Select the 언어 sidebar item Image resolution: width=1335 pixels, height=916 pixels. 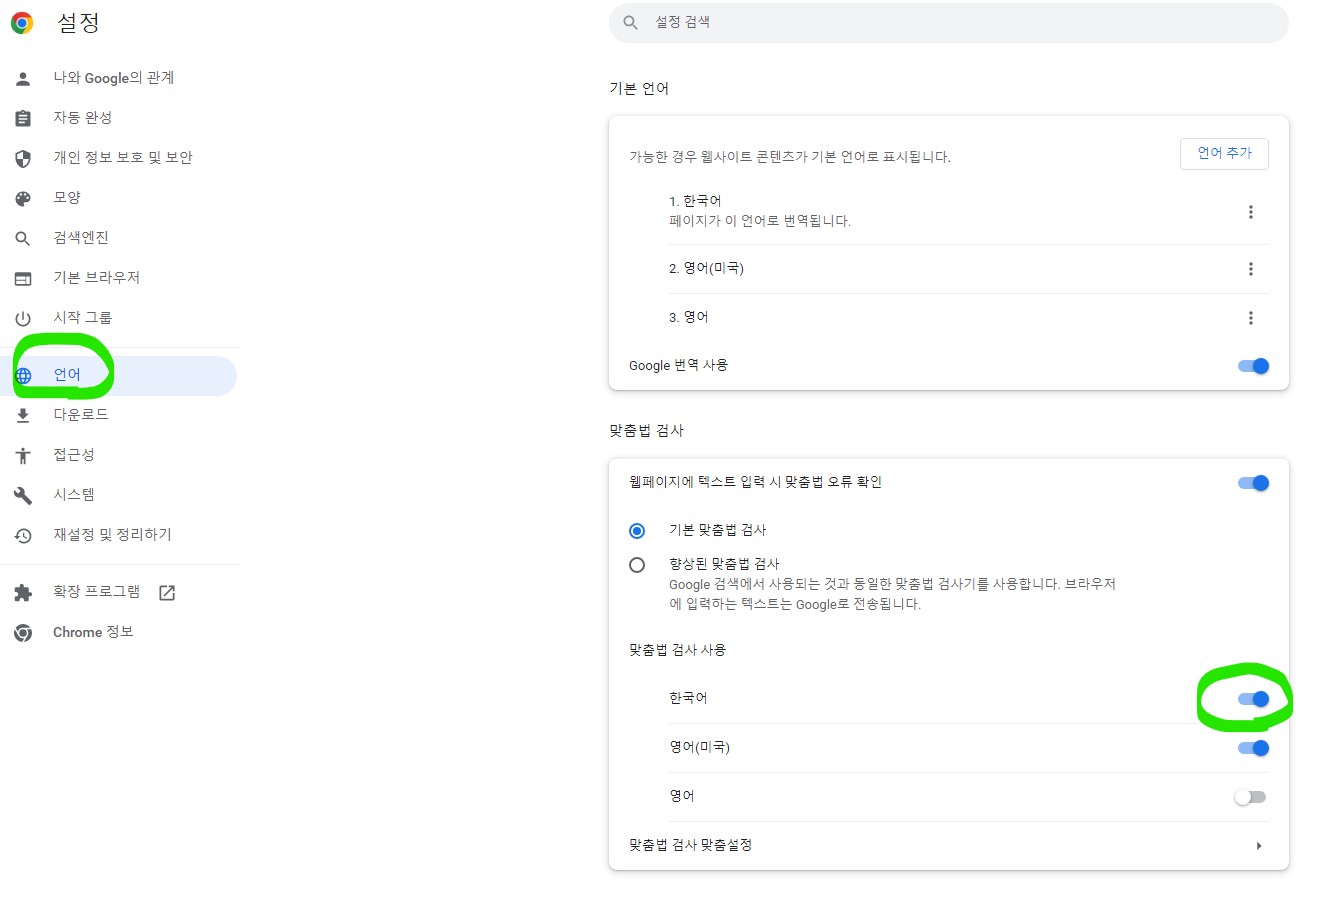click(118, 375)
